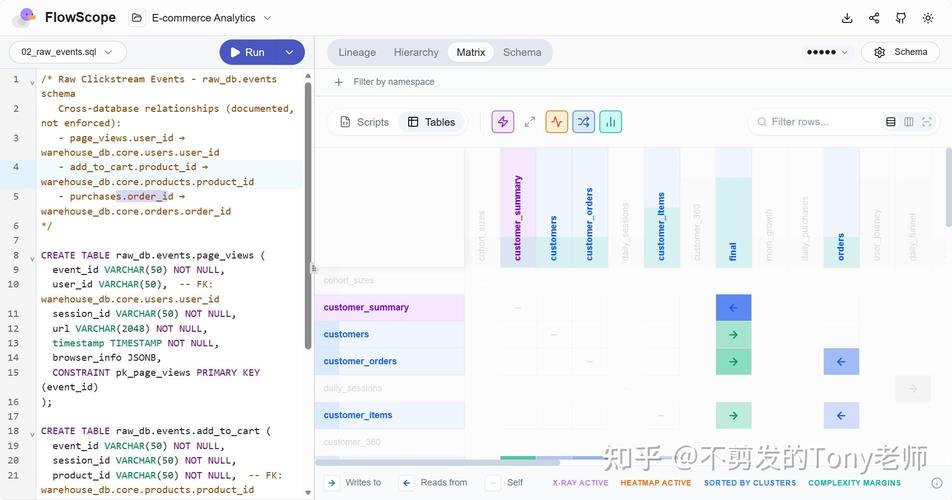Open the project folder icon
The height and width of the screenshot is (500, 952).
point(137,18)
